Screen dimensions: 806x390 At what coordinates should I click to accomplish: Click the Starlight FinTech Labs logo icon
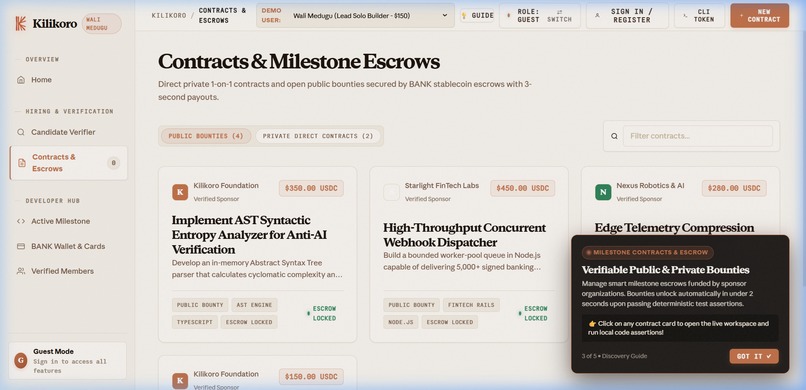391,192
